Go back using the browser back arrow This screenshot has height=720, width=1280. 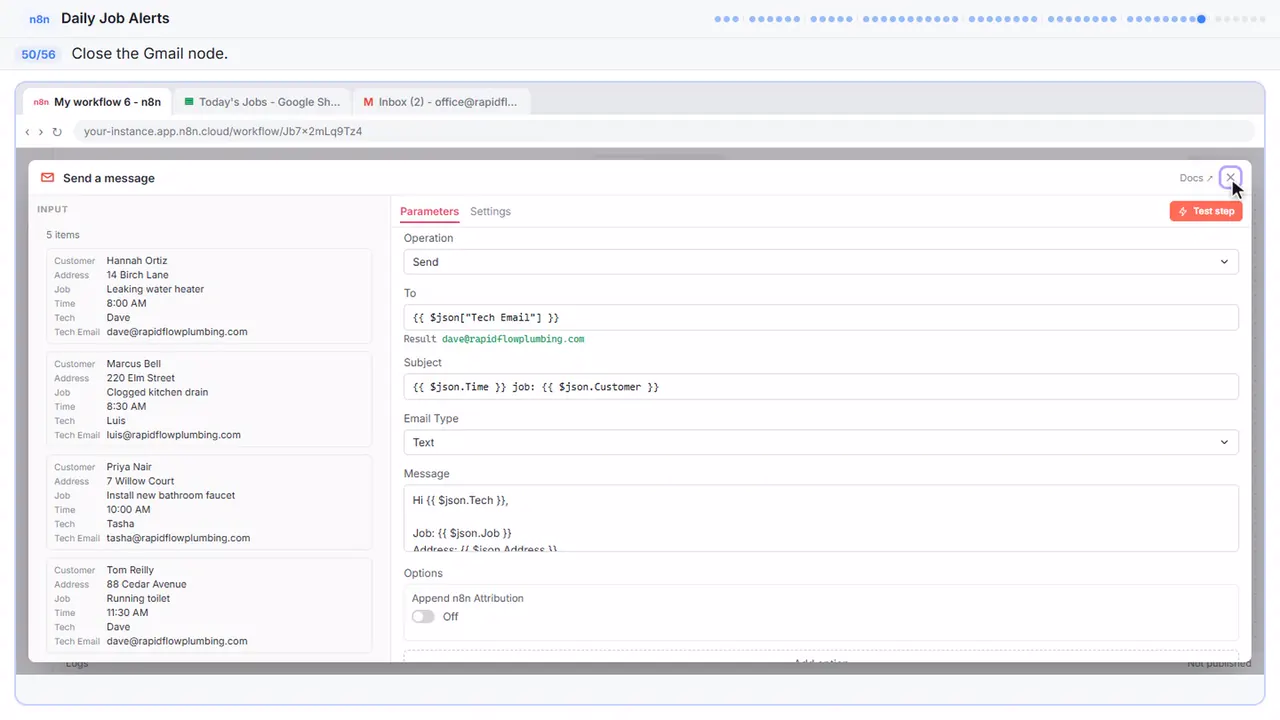click(27, 131)
